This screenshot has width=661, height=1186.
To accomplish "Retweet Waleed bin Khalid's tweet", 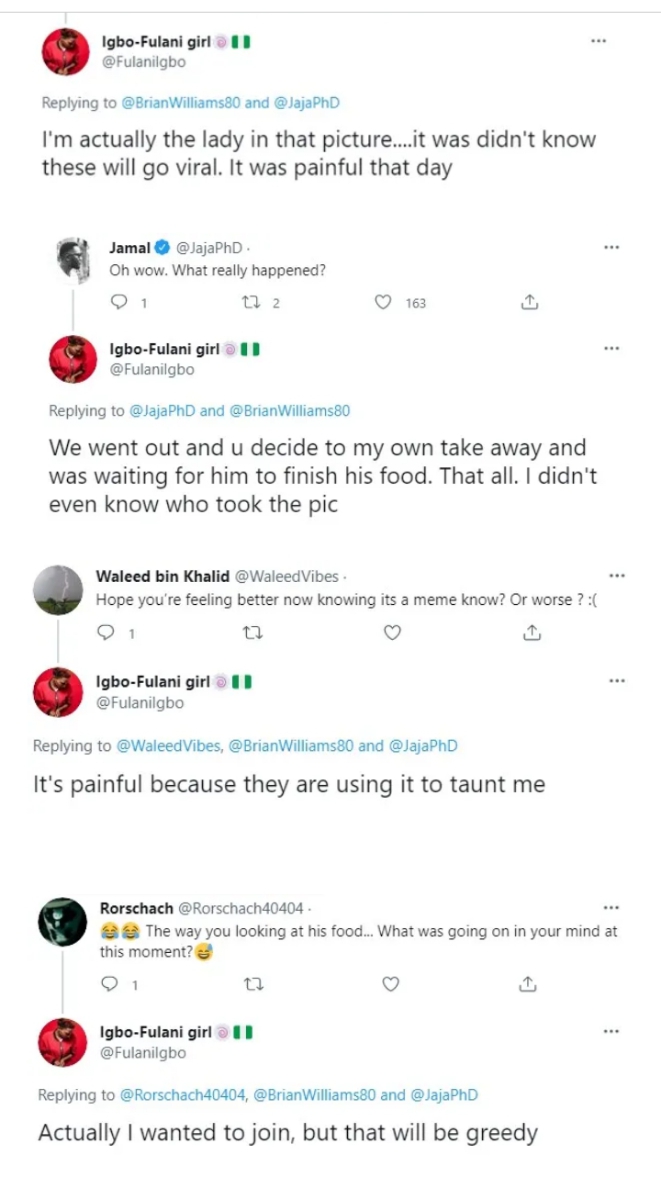I will (252, 632).
